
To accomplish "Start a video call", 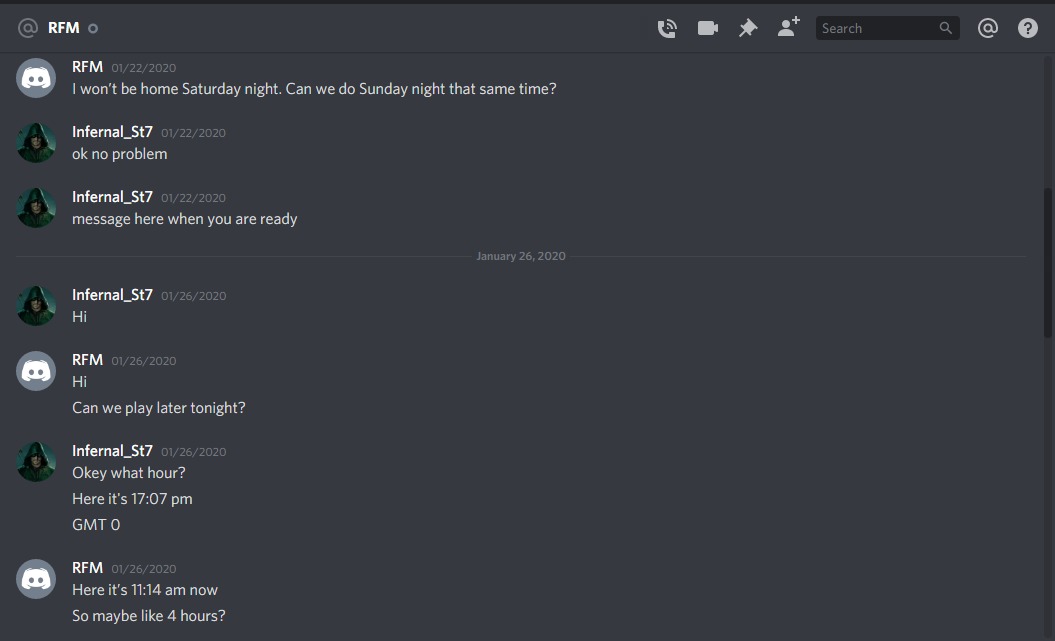I will 708,28.
